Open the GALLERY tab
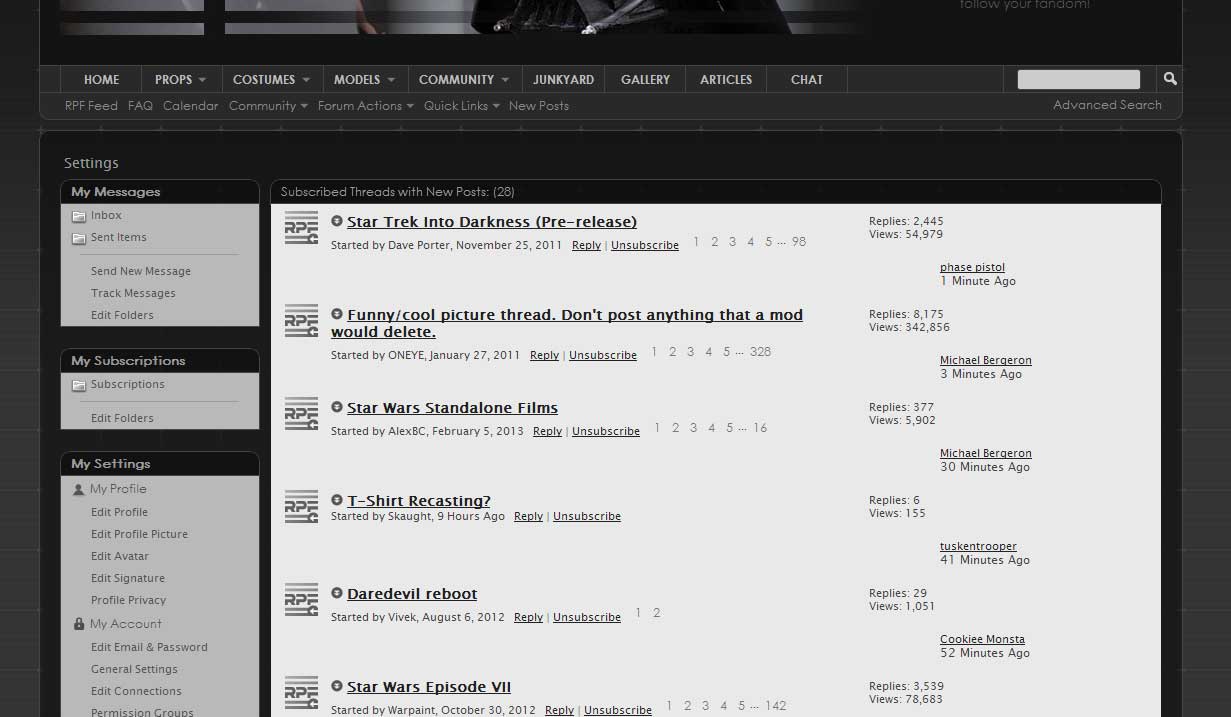 645,79
